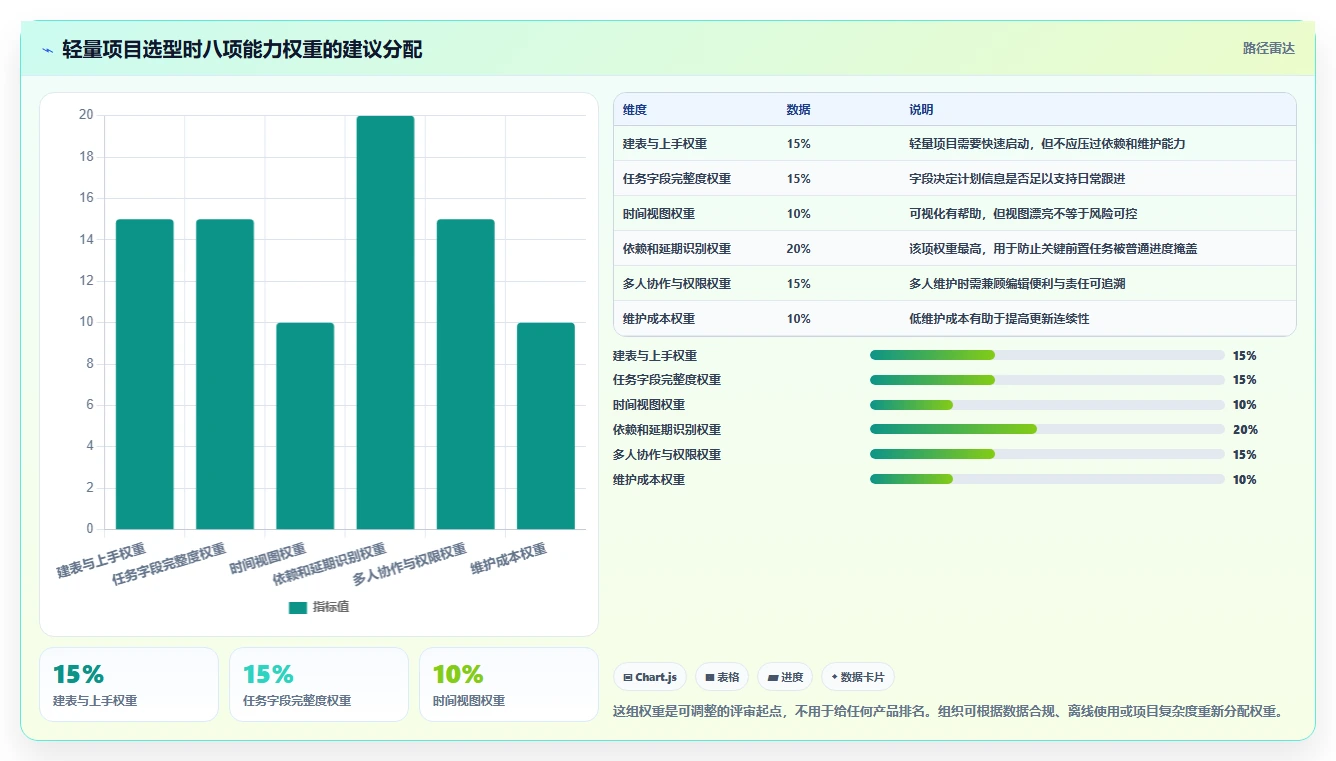
Task: Open the 15% 任务字段完整度权重 stat card
Action: pyautogui.click(x=319, y=685)
